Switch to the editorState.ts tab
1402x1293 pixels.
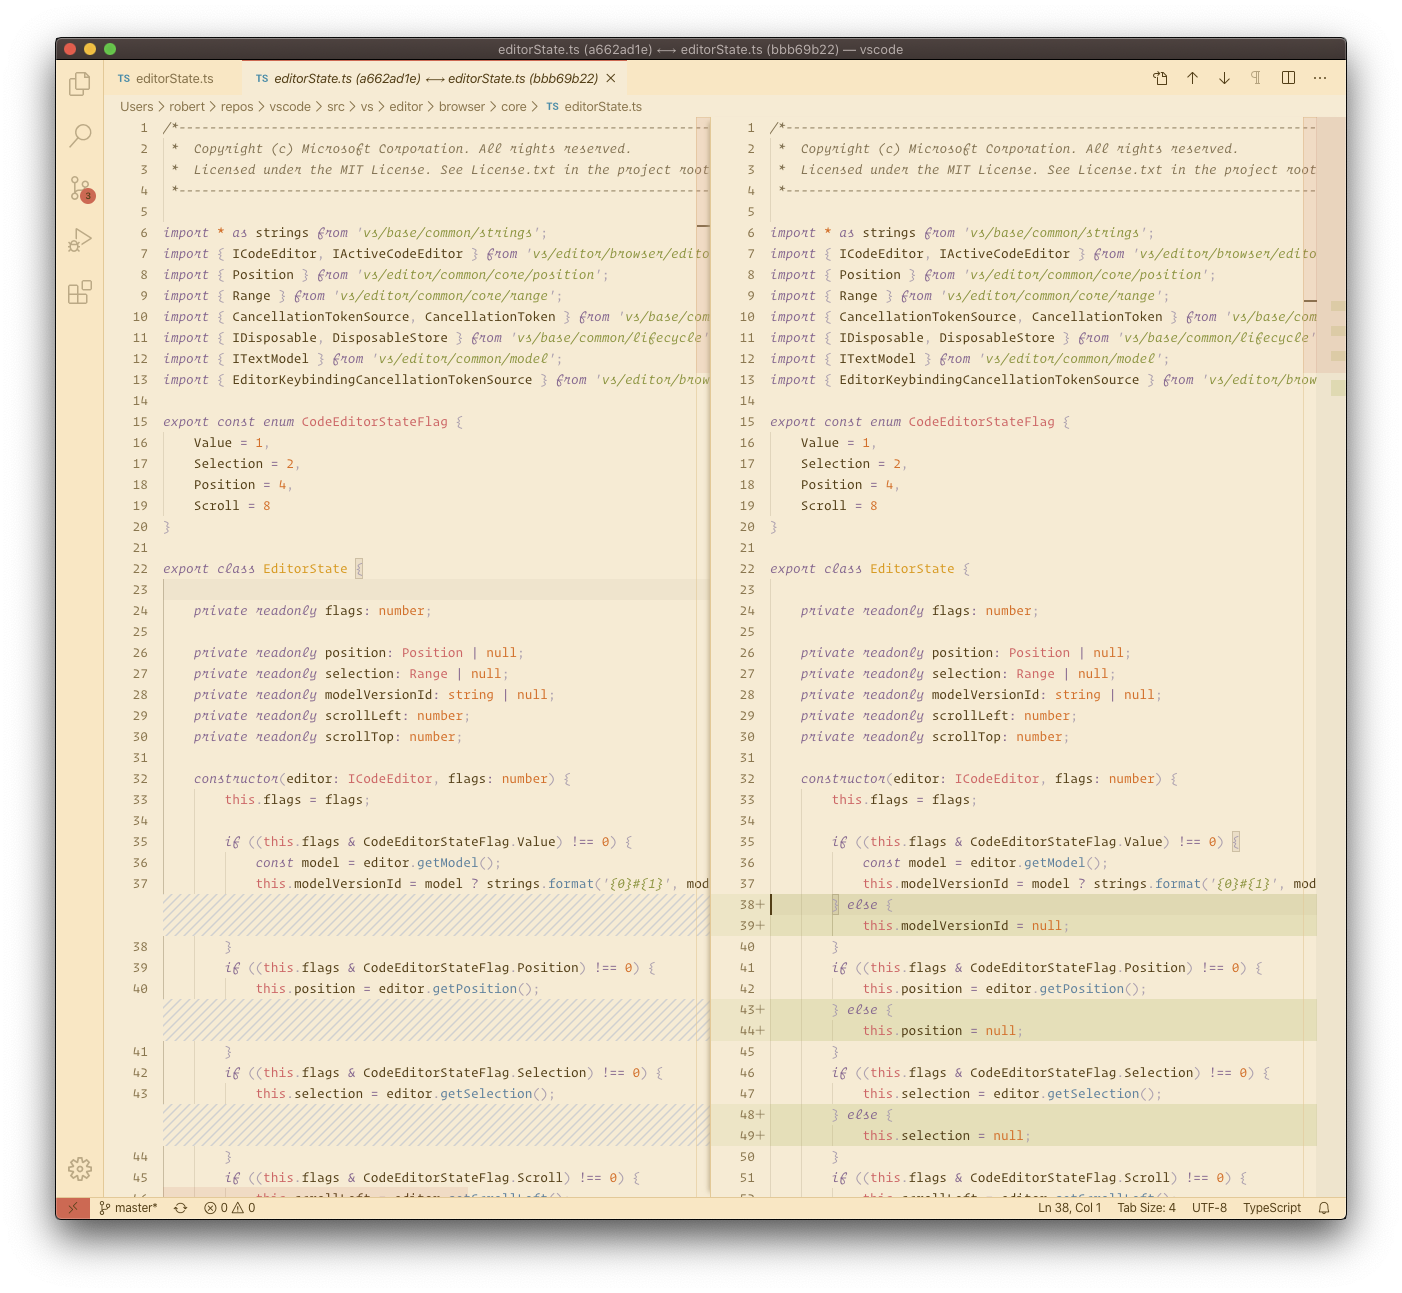(x=173, y=78)
